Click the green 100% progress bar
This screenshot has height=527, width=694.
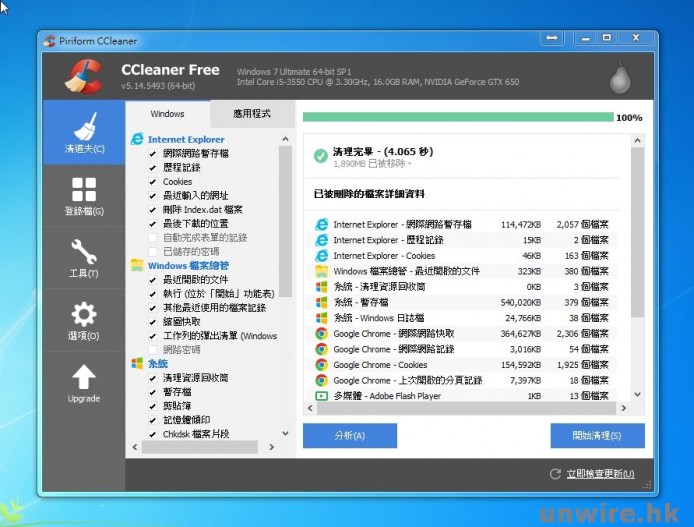457,117
